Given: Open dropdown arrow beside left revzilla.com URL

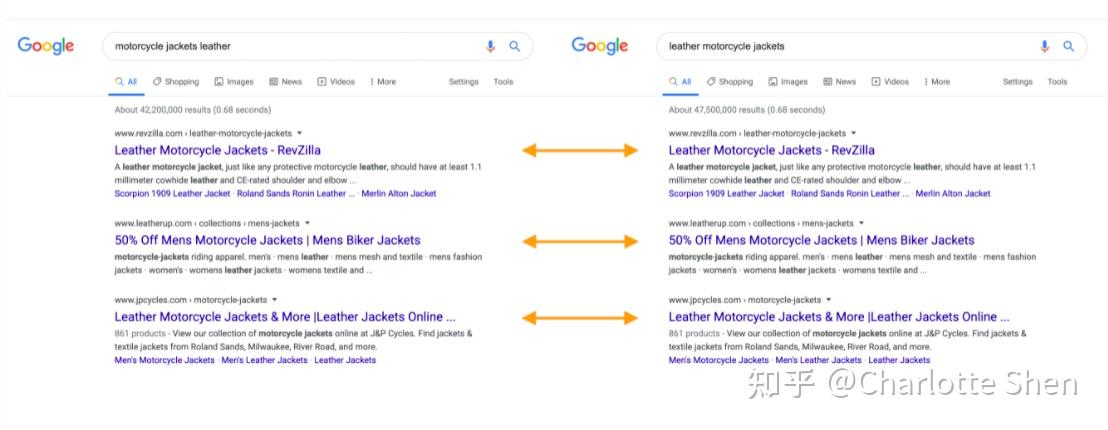Looking at the screenshot, I should (300, 133).
